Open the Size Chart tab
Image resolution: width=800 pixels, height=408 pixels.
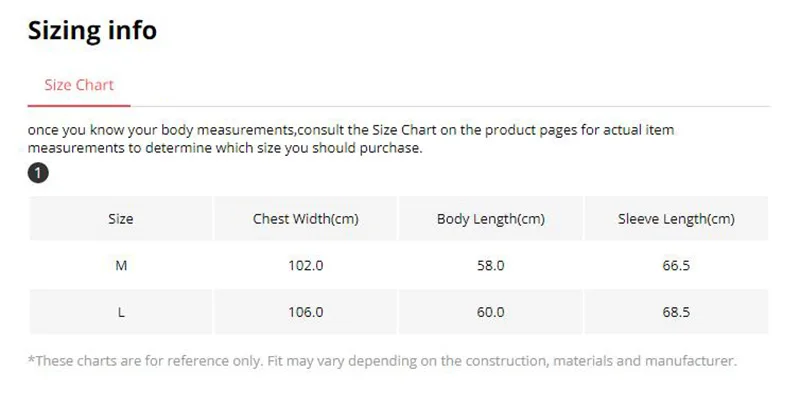pyautogui.click(x=79, y=85)
